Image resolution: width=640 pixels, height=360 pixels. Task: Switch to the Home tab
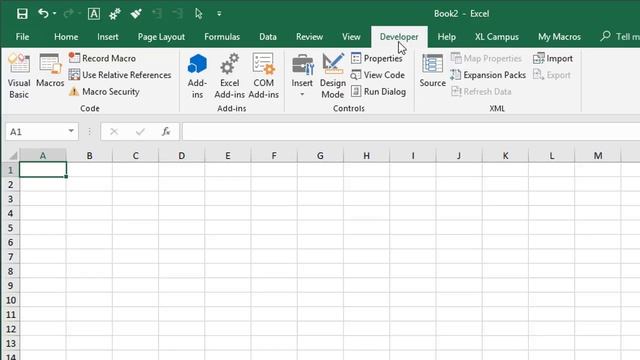click(66, 37)
